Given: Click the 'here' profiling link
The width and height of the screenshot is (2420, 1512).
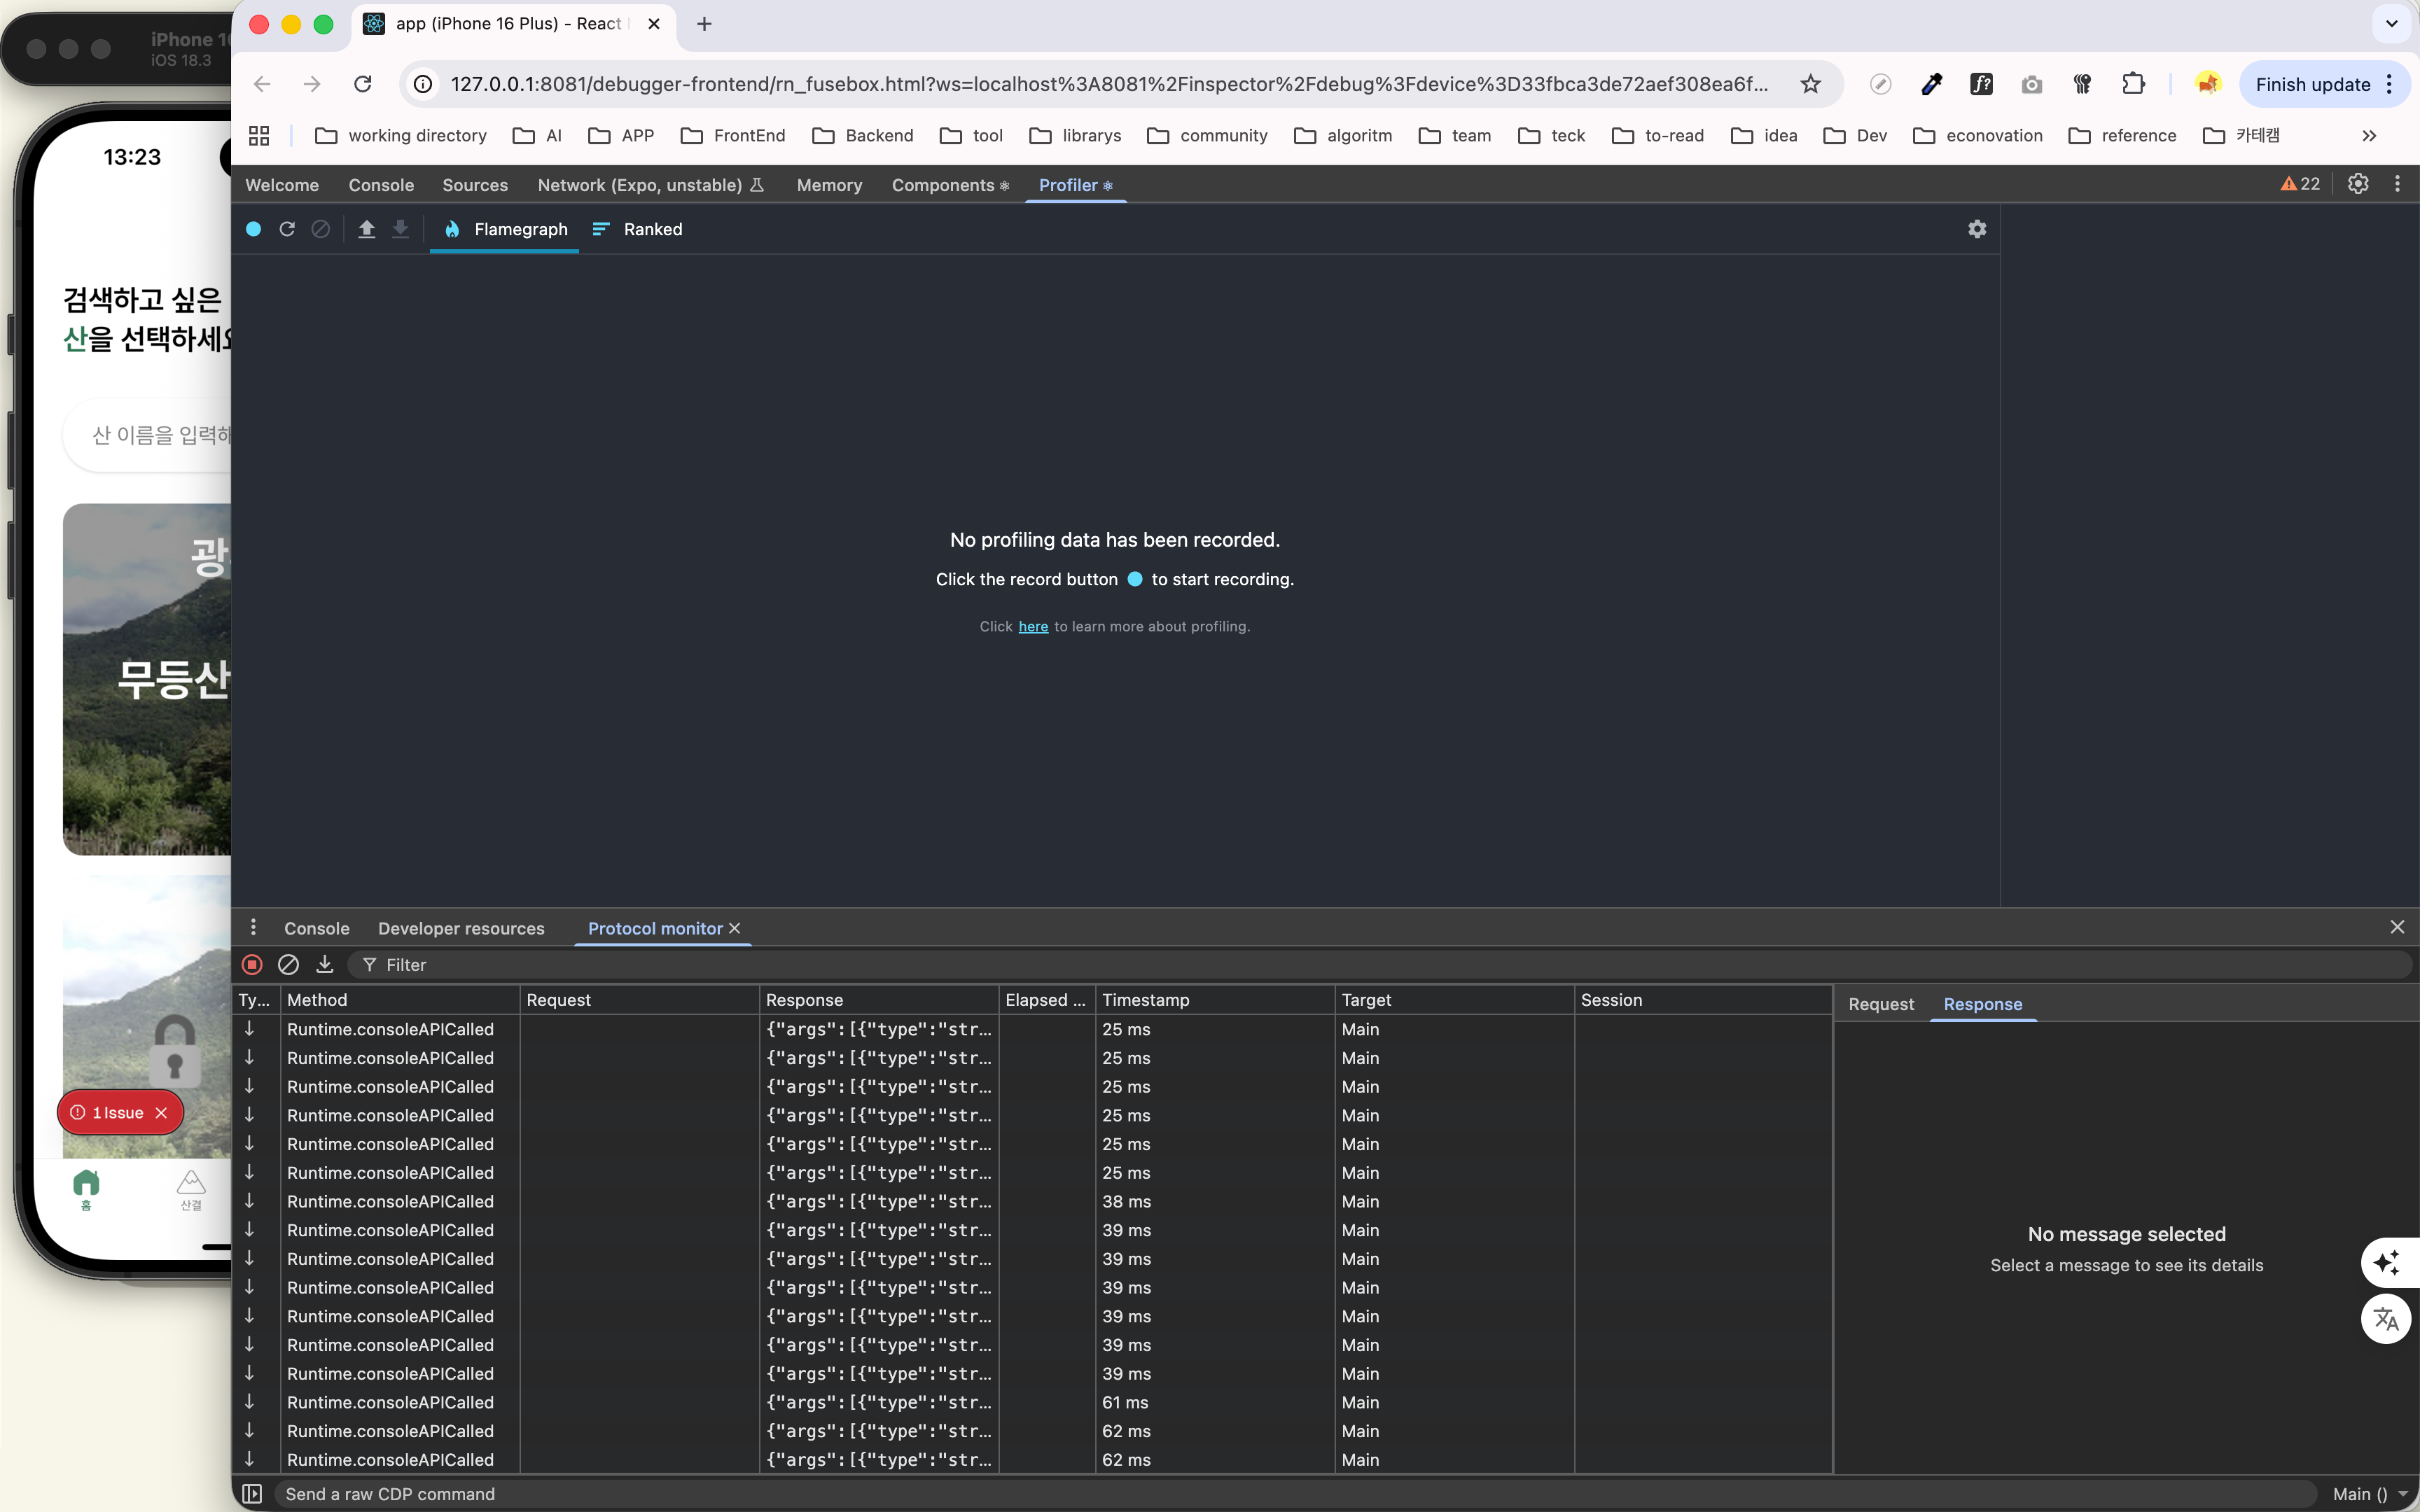Looking at the screenshot, I should tap(1033, 627).
